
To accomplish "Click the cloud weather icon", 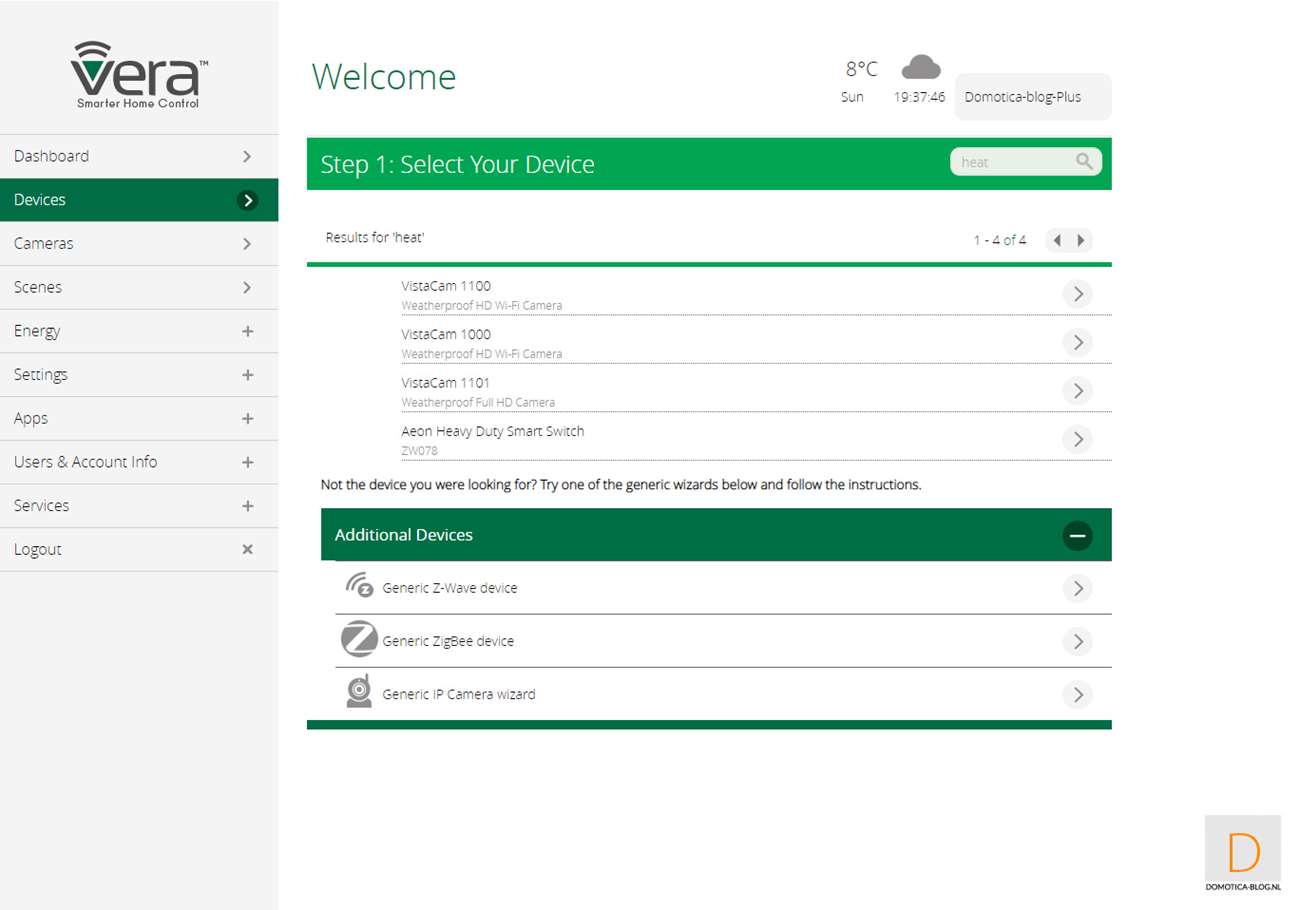I will 920,67.
